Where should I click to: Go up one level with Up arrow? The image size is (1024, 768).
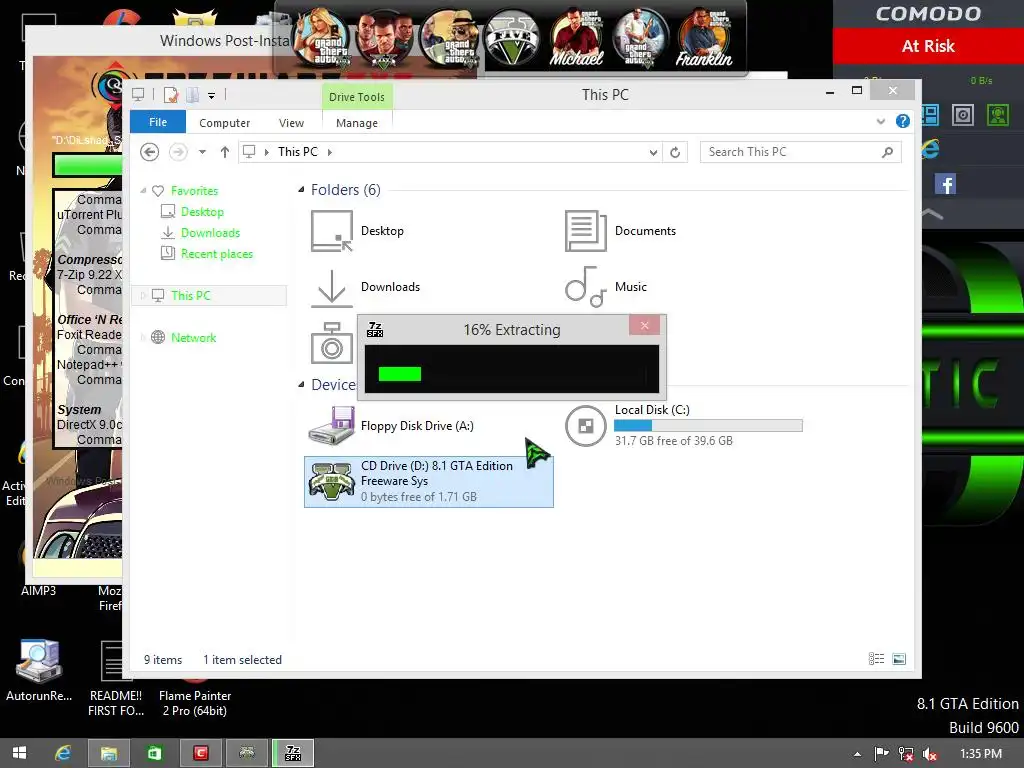pyautogui.click(x=225, y=152)
